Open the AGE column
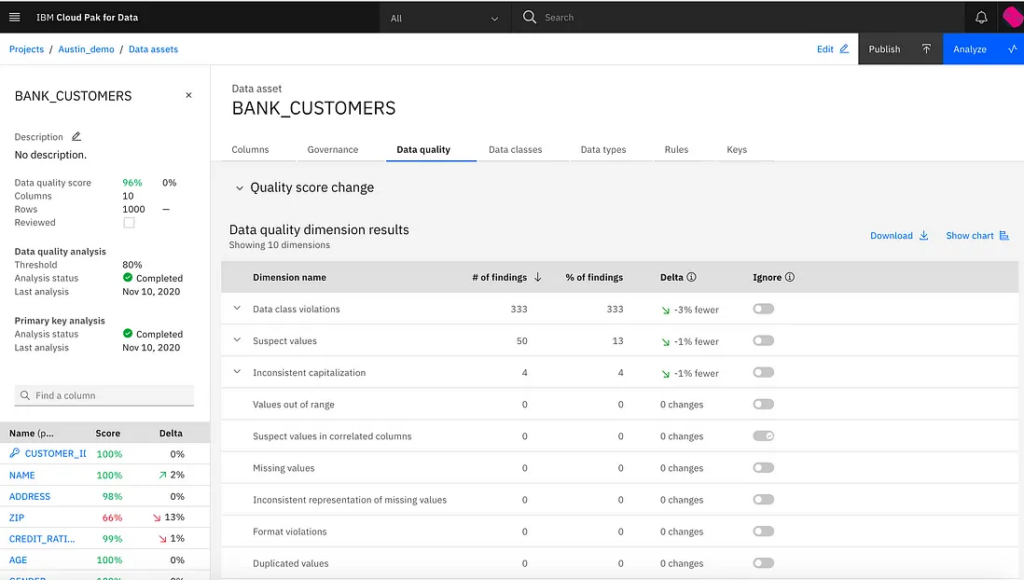 (18, 560)
